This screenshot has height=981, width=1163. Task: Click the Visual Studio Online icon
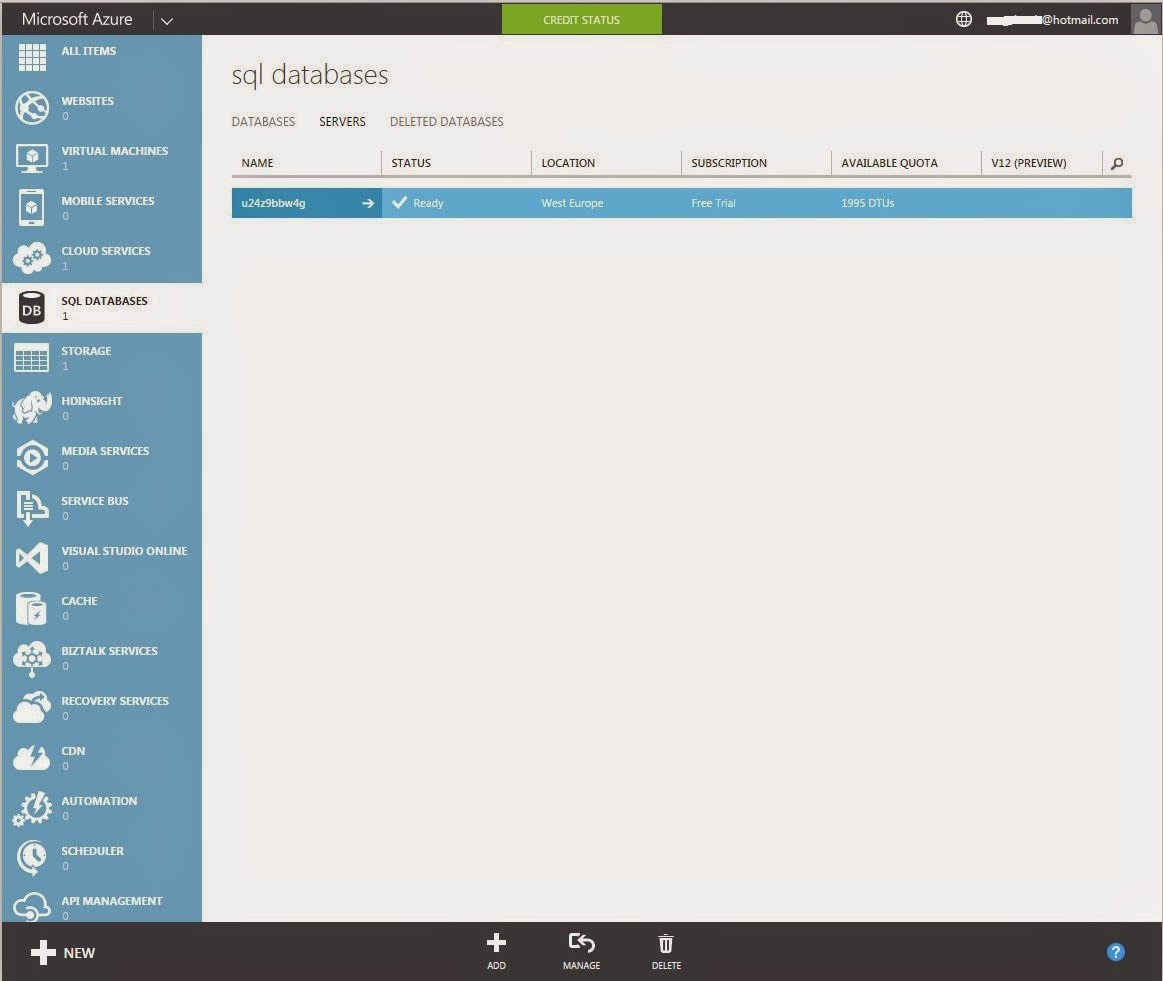[31, 557]
